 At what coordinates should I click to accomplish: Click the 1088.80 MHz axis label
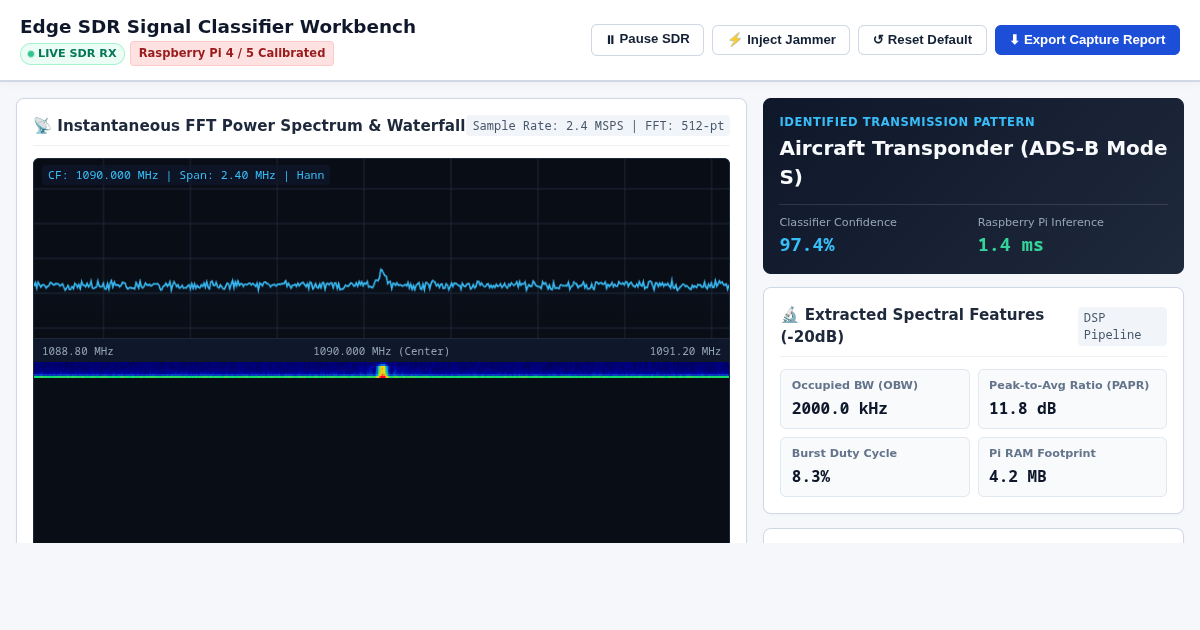click(x=78, y=351)
